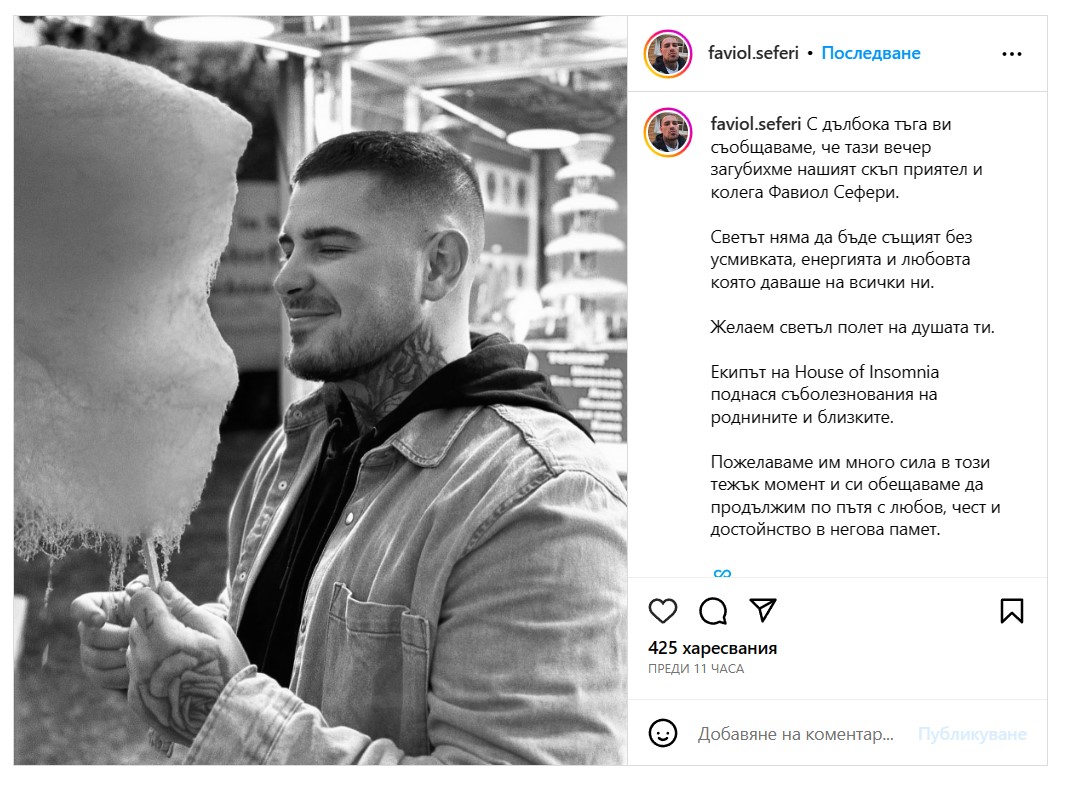Viewport: 1069px width, 793px height.
Task: Share post with paper plane icon
Action: point(763,610)
